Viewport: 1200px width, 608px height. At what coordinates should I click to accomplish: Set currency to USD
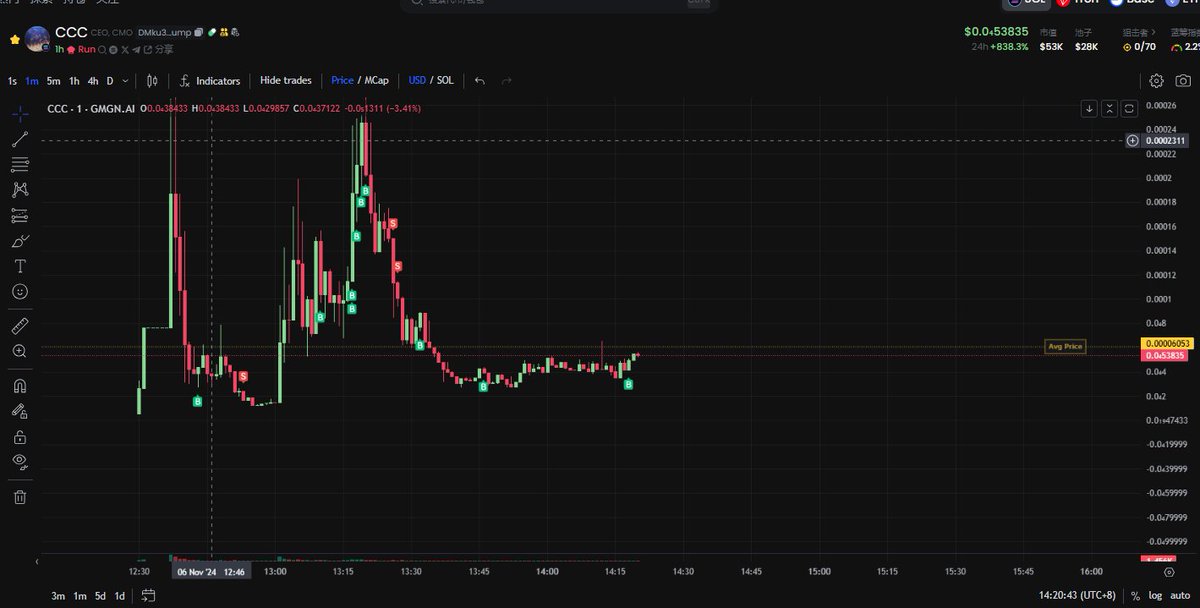tap(417, 80)
